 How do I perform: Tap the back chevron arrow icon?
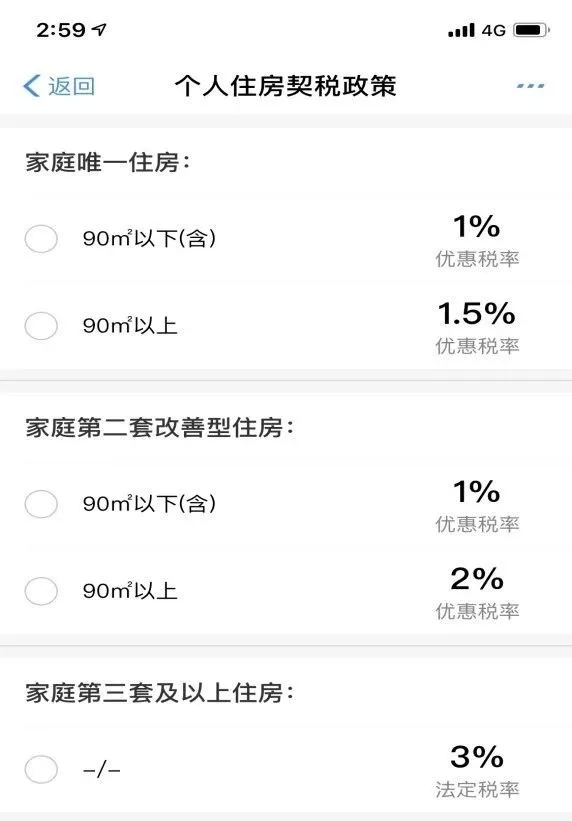coord(32,86)
